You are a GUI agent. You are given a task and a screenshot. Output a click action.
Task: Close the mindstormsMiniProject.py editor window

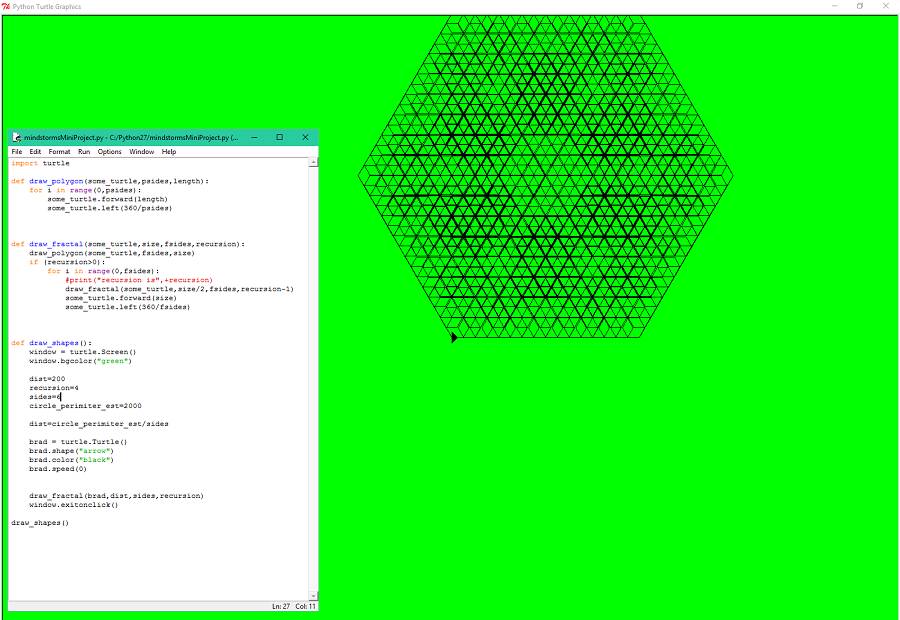click(x=305, y=137)
